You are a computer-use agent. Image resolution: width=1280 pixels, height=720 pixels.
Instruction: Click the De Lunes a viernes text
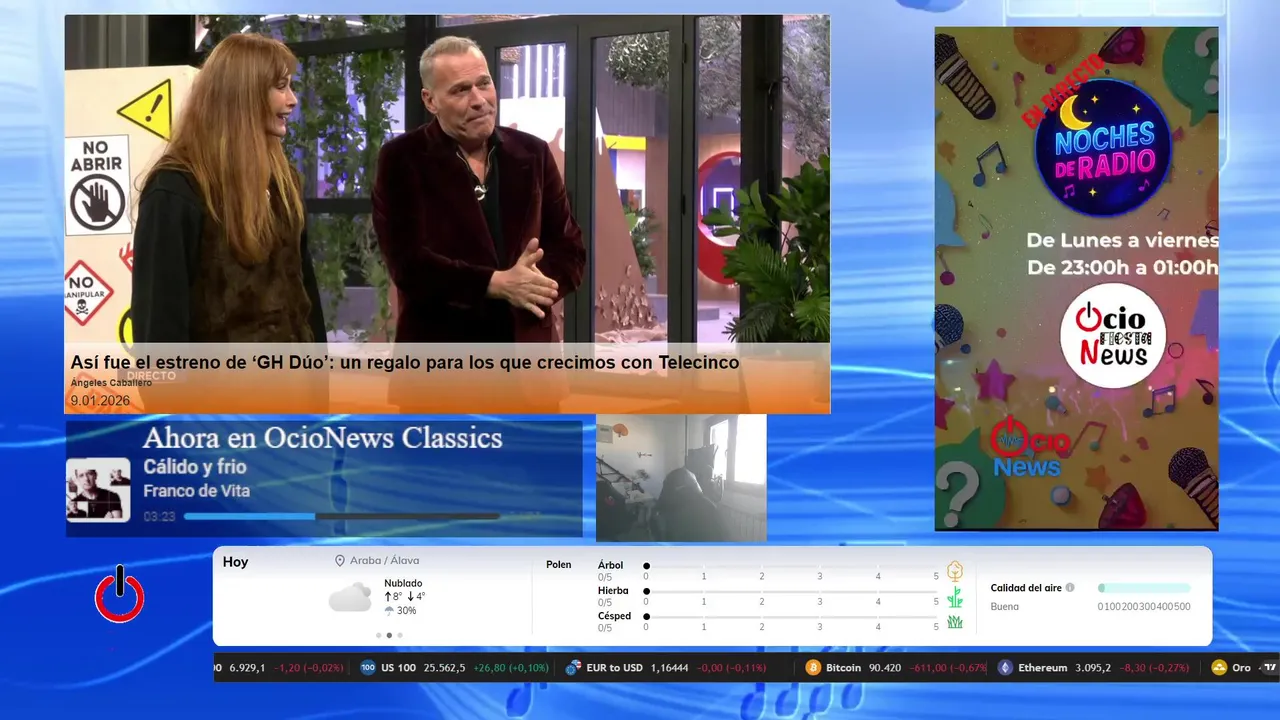coord(1122,241)
